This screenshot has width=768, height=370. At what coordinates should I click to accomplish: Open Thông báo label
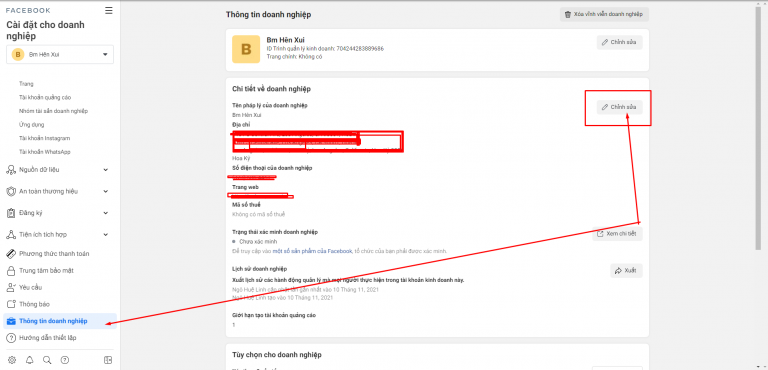click(x=34, y=304)
